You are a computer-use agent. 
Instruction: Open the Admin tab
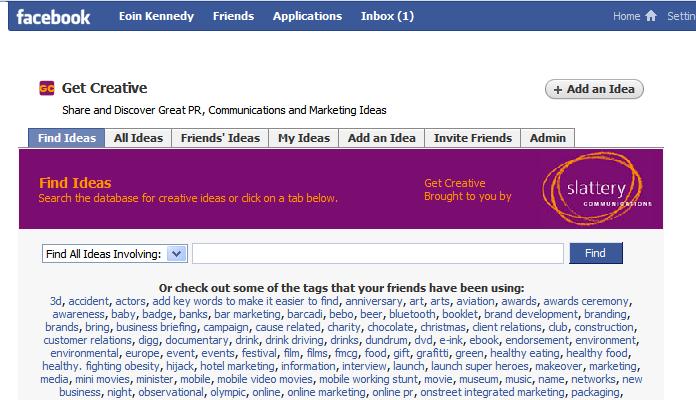pyautogui.click(x=548, y=138)
